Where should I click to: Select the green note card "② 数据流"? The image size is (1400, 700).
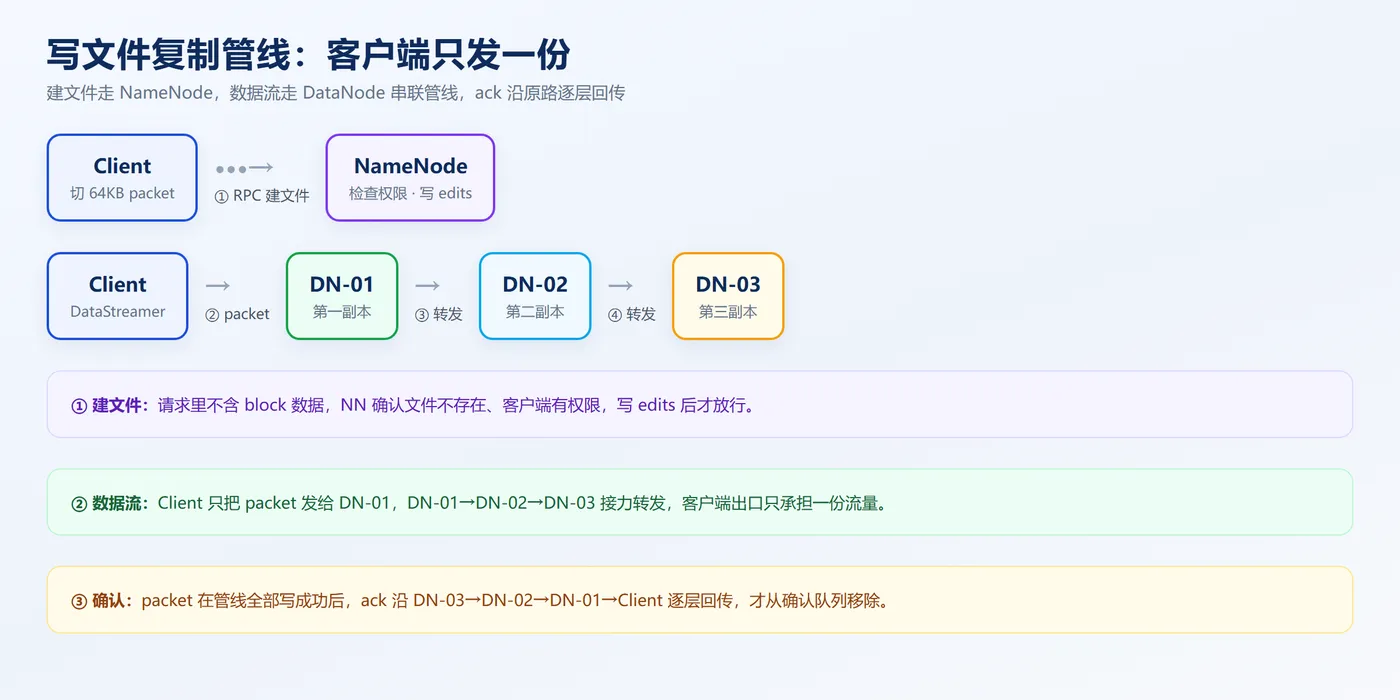pyautogui.click(x=700, y=503)
